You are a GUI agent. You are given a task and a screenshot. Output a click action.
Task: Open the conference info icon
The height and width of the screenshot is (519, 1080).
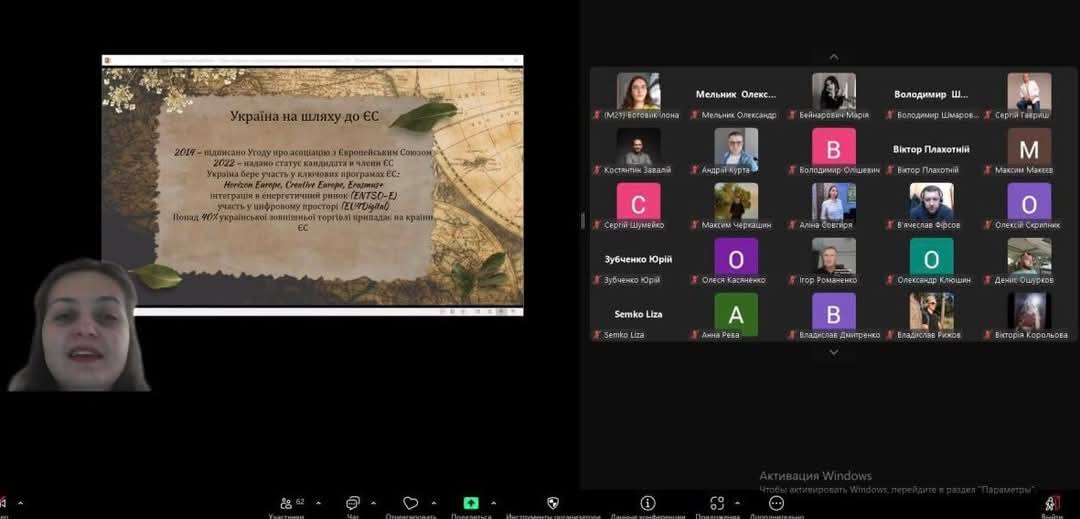tap(647, 503)
